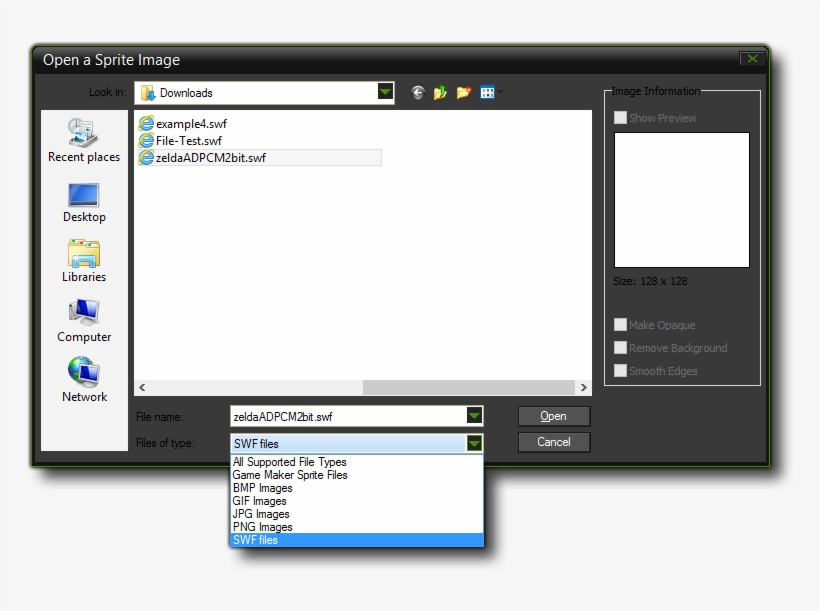Browse Computer from the sidebar
Screen dimensions: 820x611
click(x=83, y=320)
